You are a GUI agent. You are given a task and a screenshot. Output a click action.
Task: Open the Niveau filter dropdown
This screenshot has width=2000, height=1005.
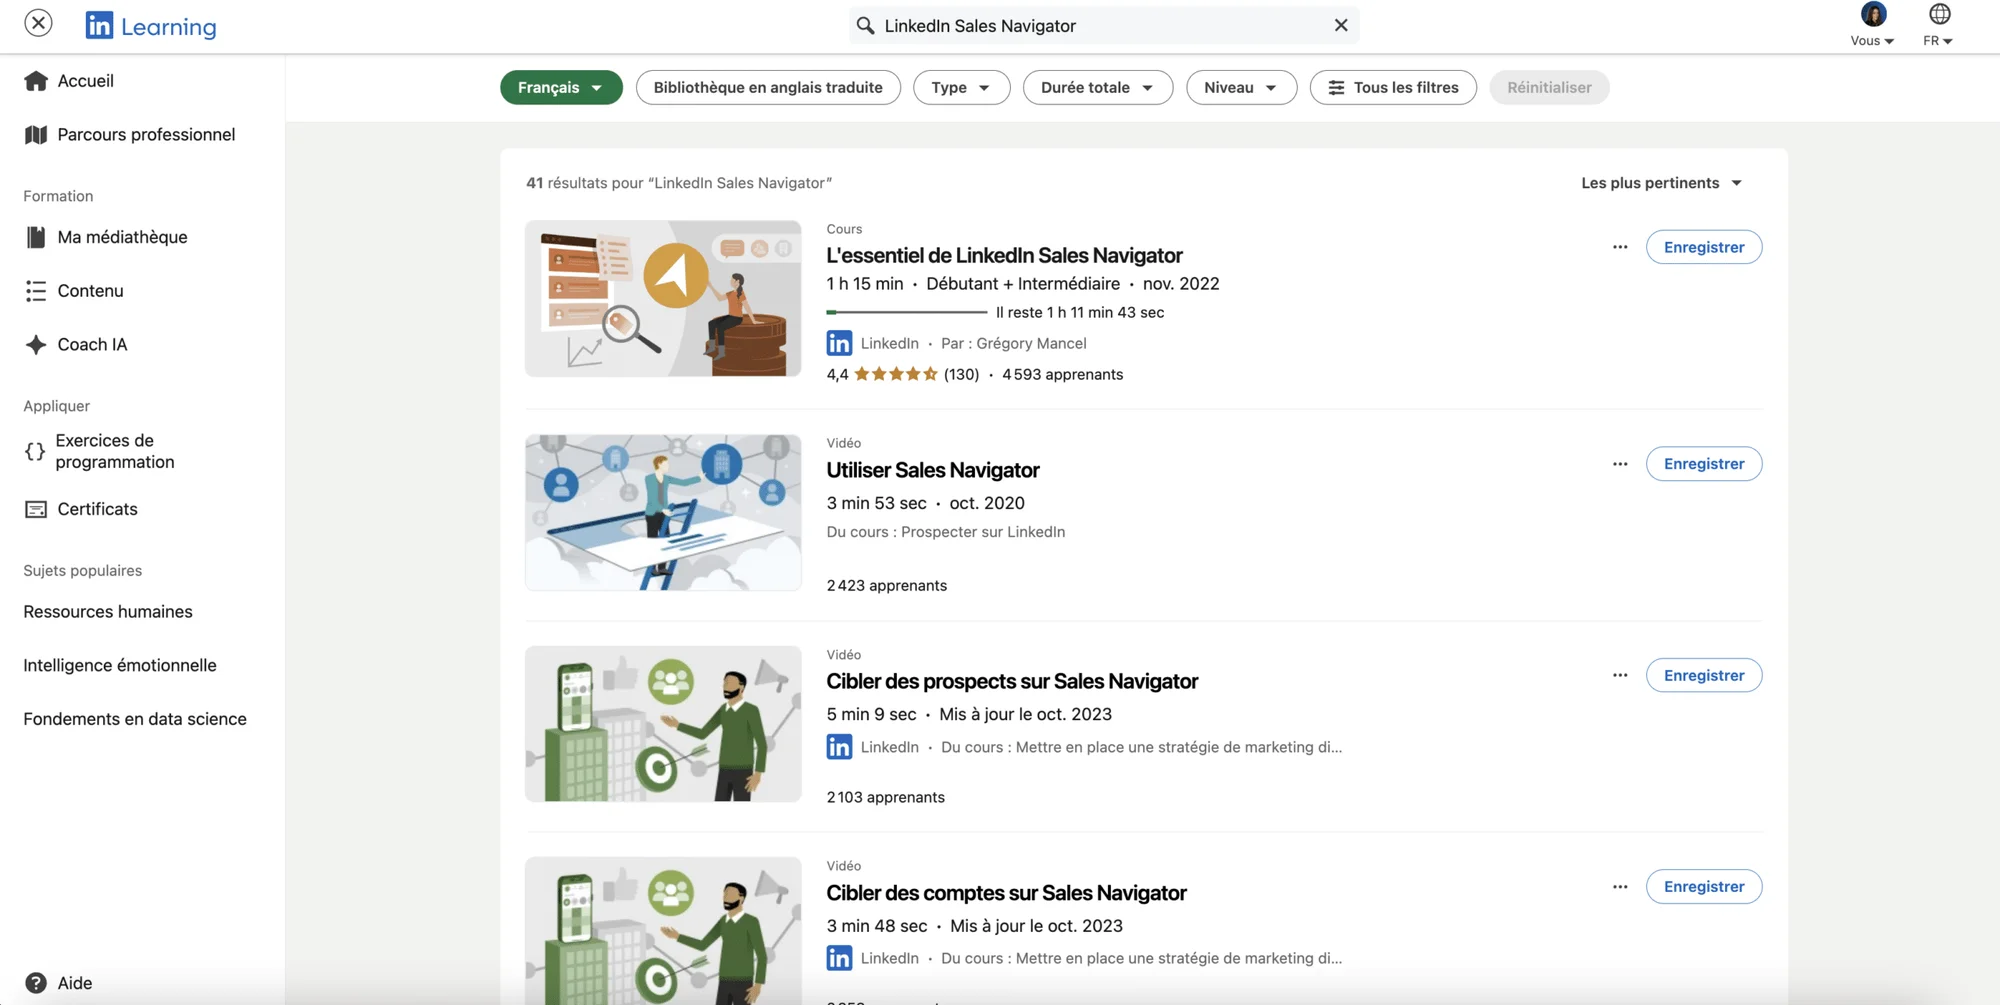click(1241, 88)
